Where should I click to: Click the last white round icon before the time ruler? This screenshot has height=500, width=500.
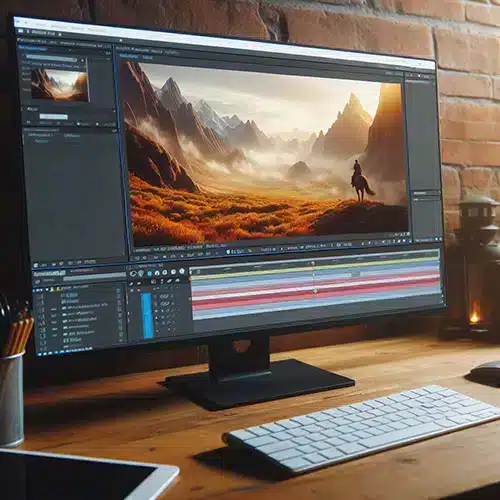[x=182, y=271]
